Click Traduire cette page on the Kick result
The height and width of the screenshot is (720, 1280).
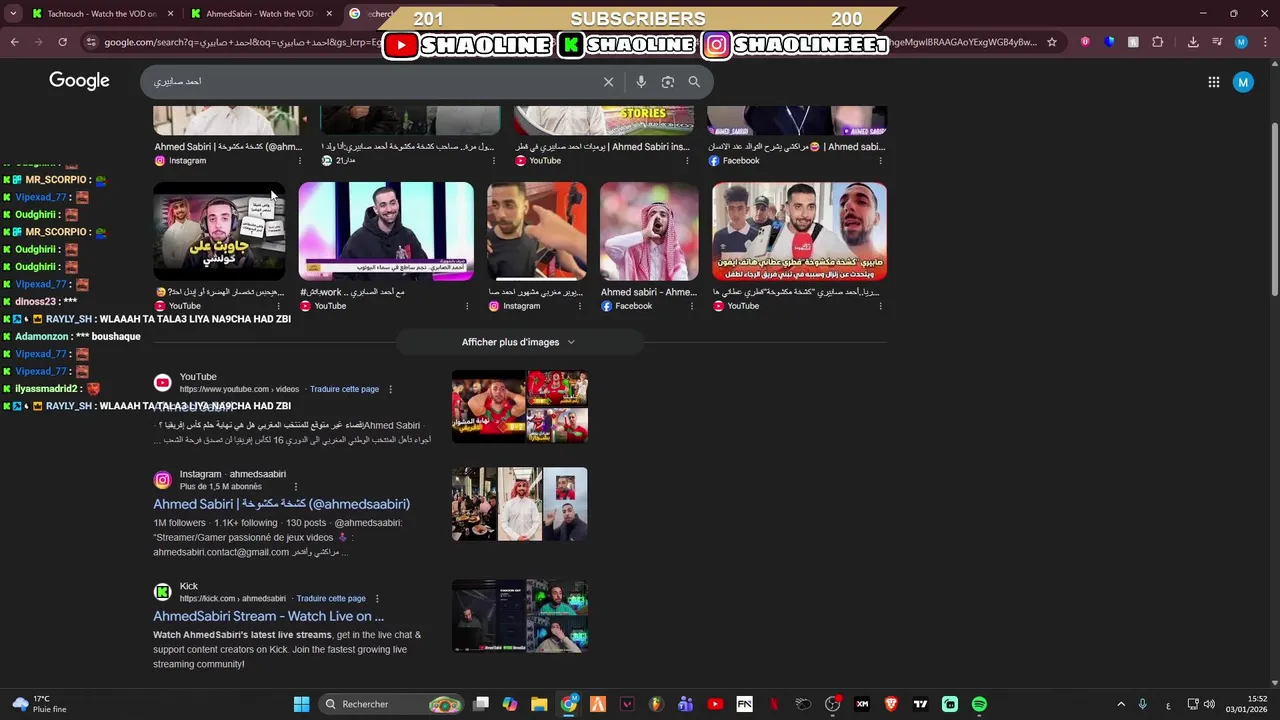coord(331,598)
